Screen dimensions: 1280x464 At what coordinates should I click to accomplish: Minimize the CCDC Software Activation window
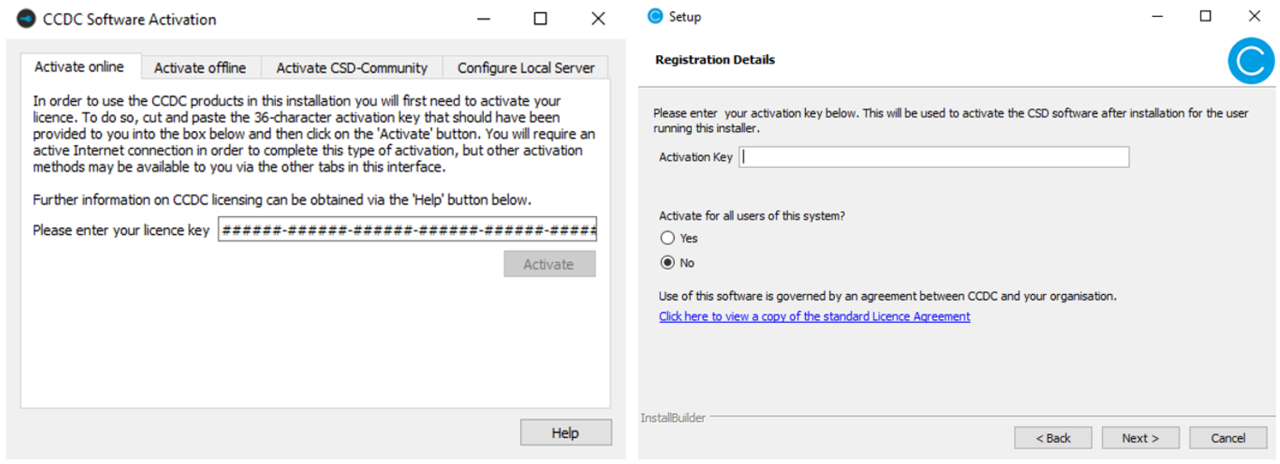(x=483, y=19)
